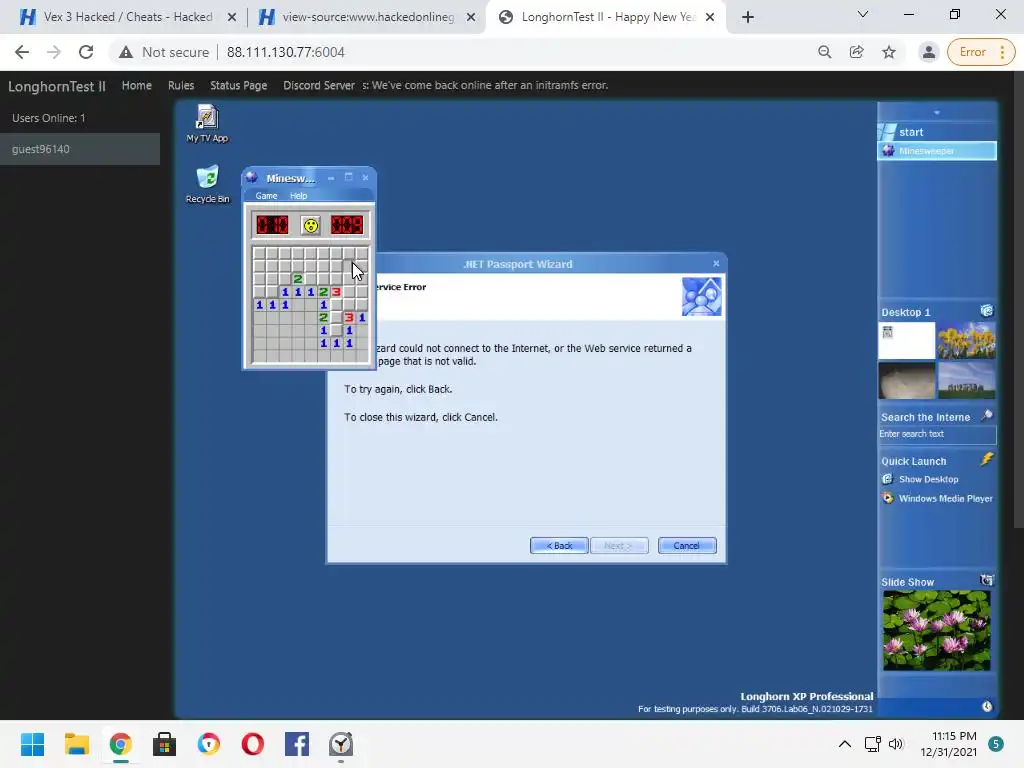Open the Help menu in Minesweeper
The height and width of the screenshot is (768, 1024).
pyautogui.click(x=298, y=196)
